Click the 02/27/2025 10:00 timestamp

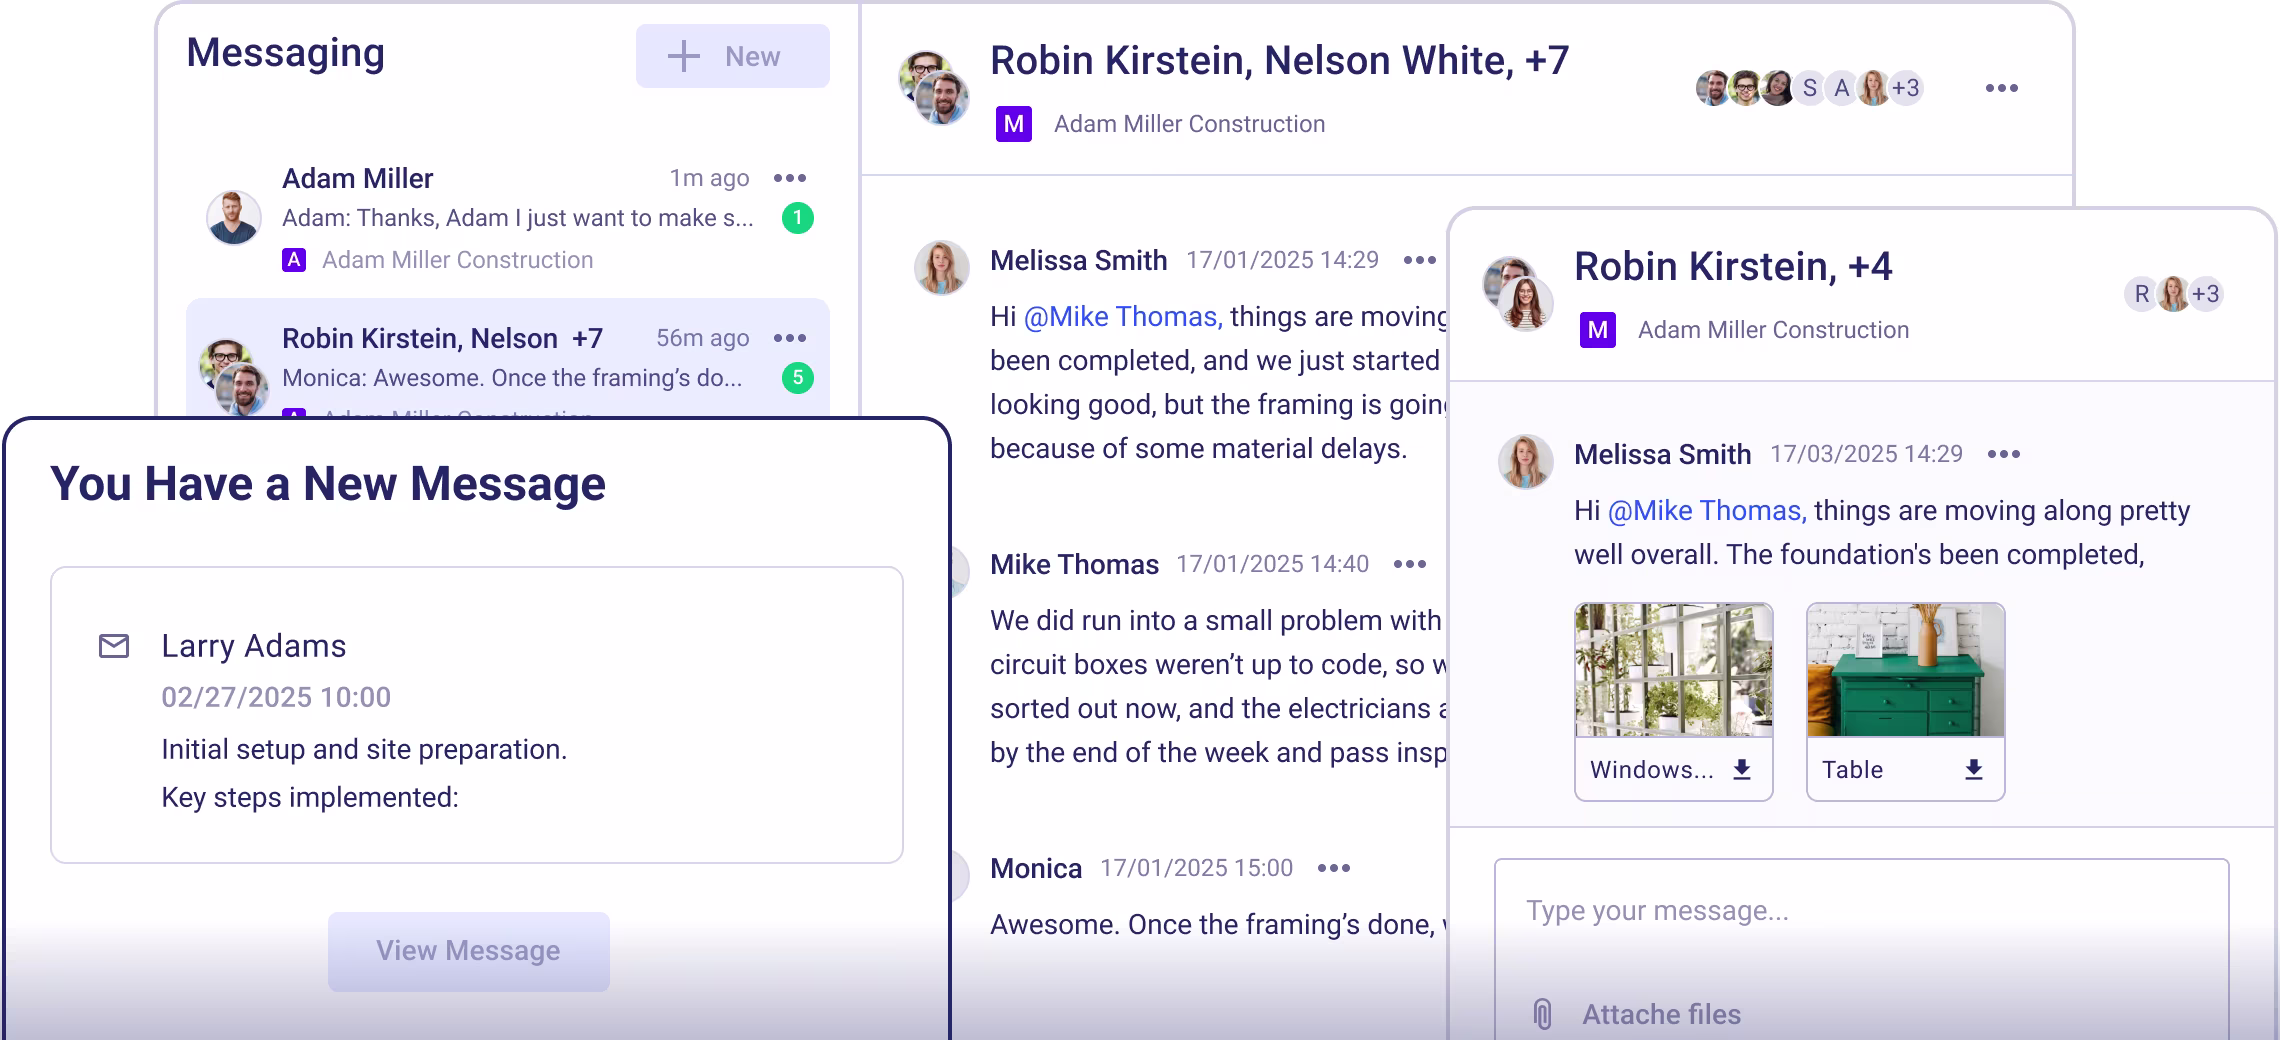pos(276,697)
